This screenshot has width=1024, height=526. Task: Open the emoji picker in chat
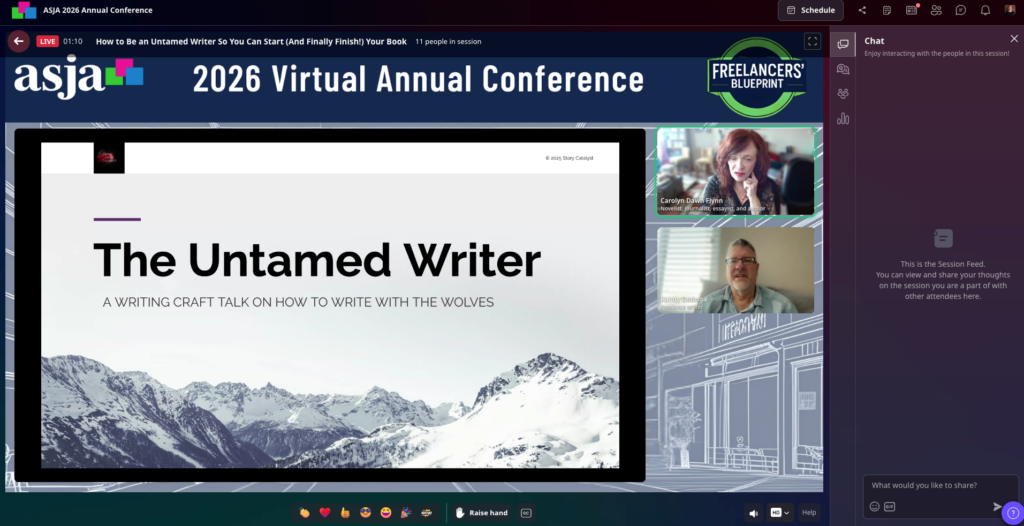pos(874,506)
